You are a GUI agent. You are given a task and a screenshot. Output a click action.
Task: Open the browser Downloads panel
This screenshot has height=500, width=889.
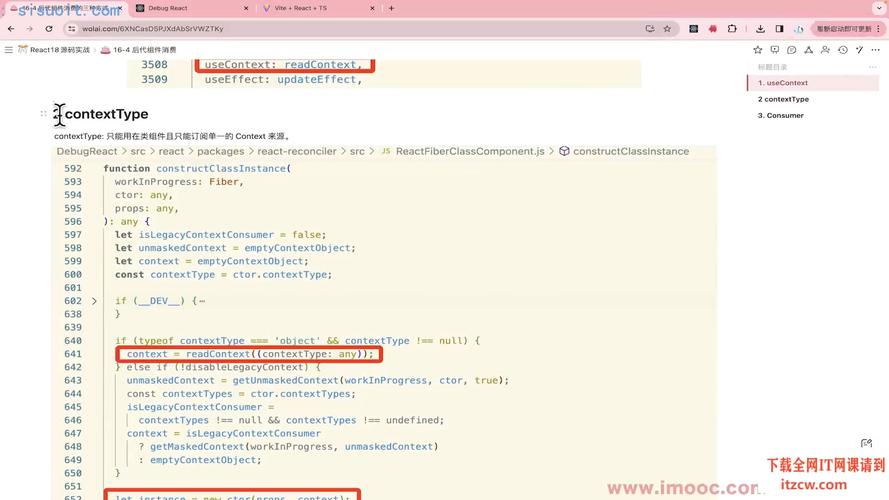760,28
